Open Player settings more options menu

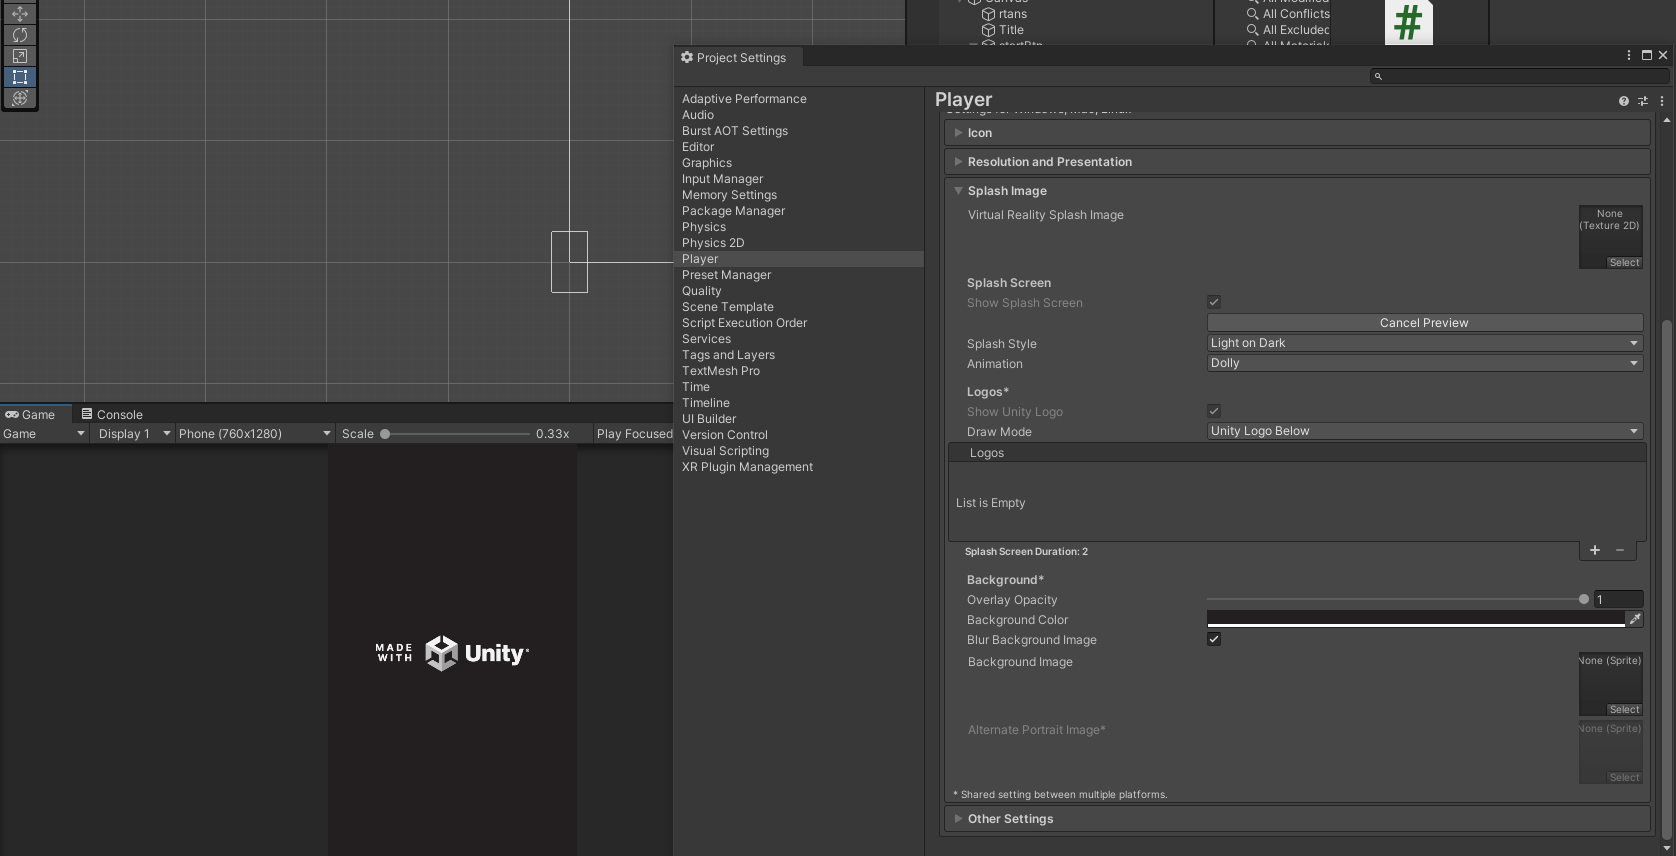1662,101
